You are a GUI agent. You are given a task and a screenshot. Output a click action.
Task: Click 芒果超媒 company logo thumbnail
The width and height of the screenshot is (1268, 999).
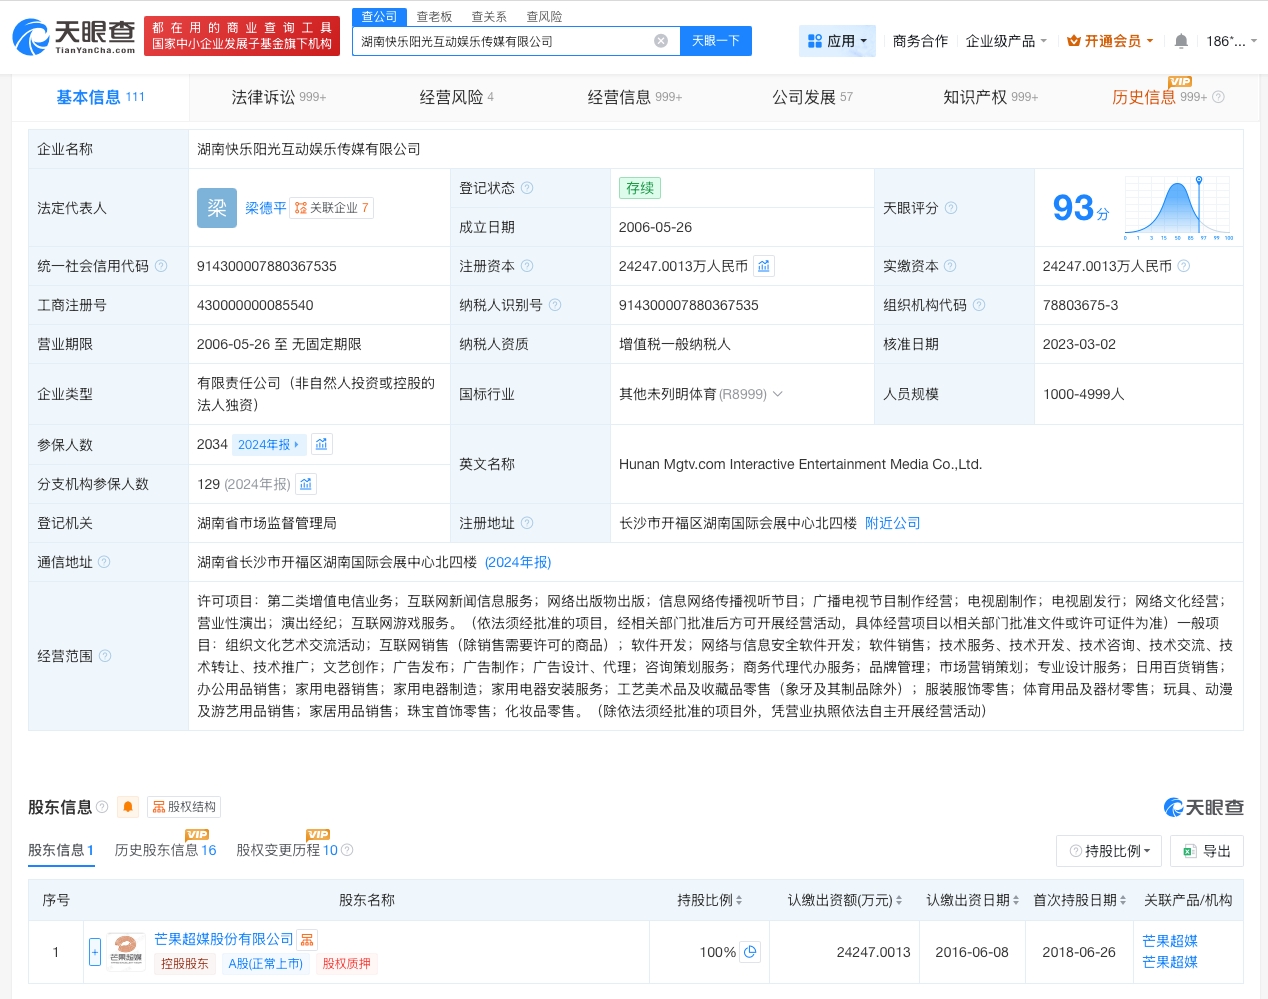(x=126, y=952)
